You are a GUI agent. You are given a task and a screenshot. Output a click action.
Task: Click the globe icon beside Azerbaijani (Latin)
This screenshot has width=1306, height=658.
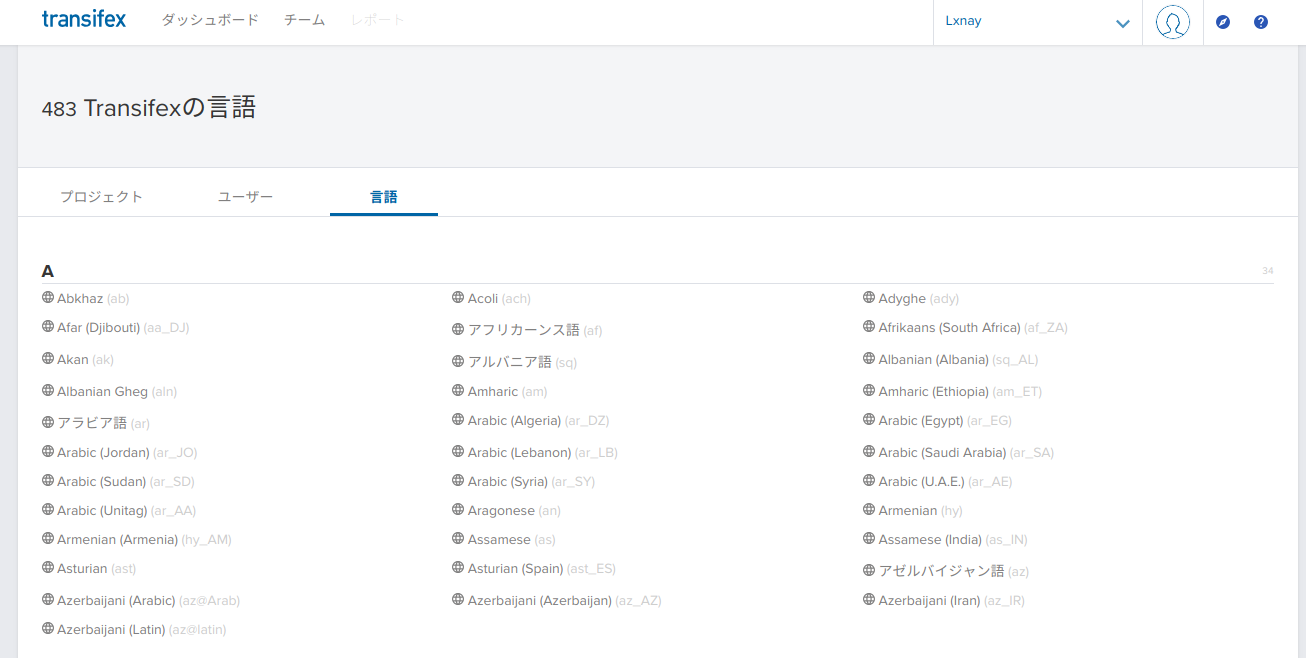[48, 629]
